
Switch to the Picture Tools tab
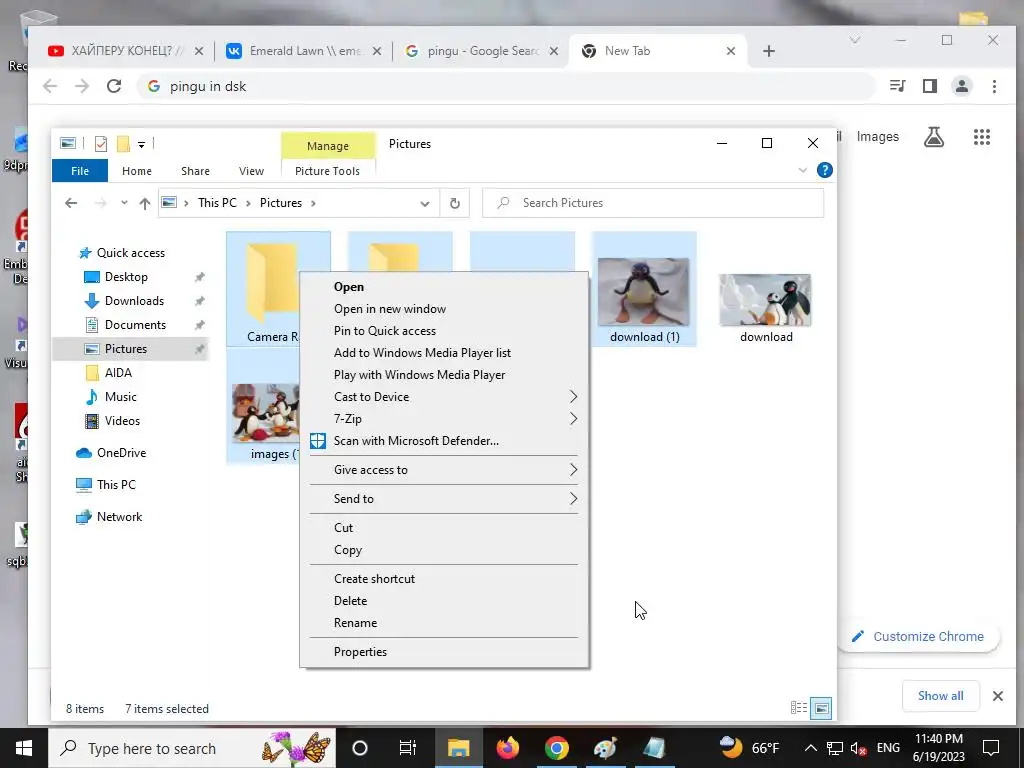(x=327, y=171)
